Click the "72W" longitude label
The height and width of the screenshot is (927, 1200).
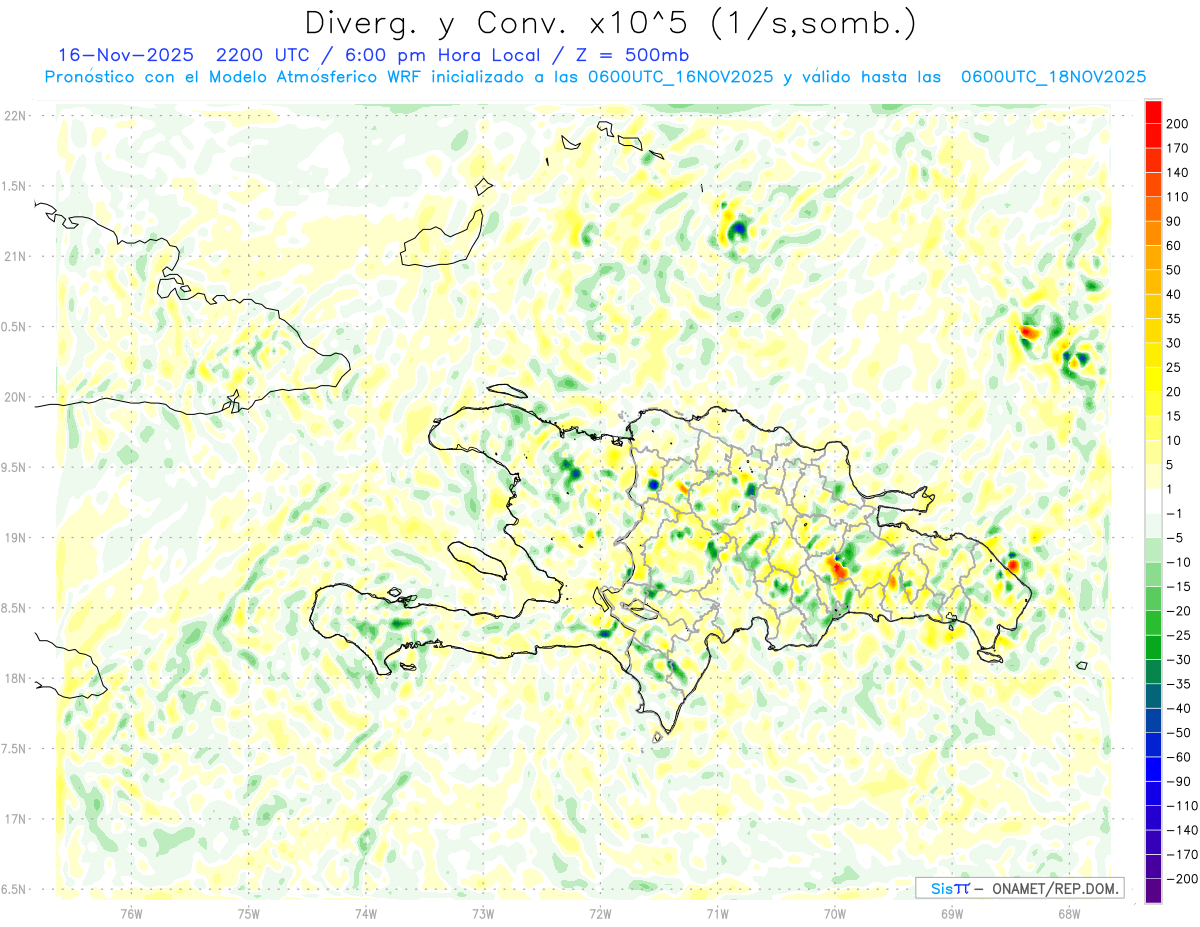(x=600, y=912)
